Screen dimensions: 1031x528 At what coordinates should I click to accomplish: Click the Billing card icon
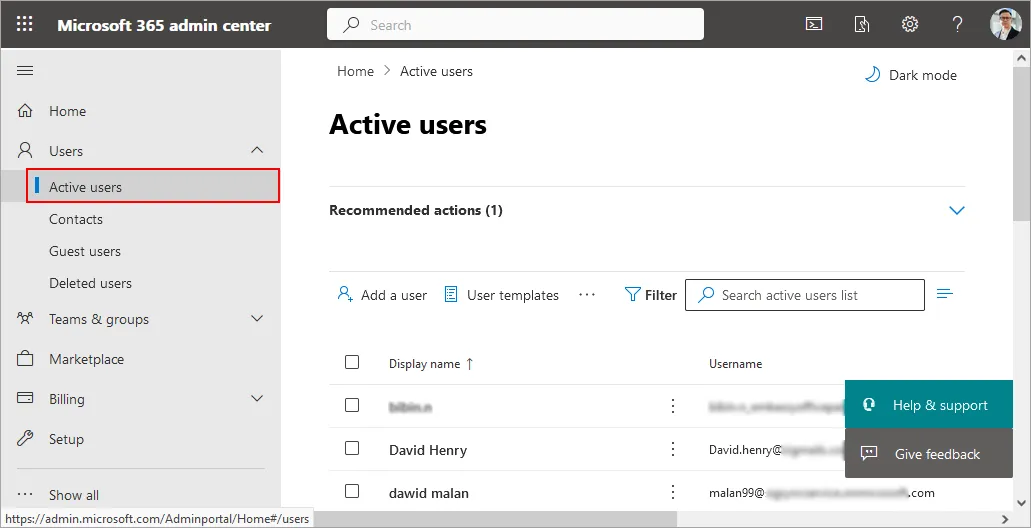[x=25, y=398]
